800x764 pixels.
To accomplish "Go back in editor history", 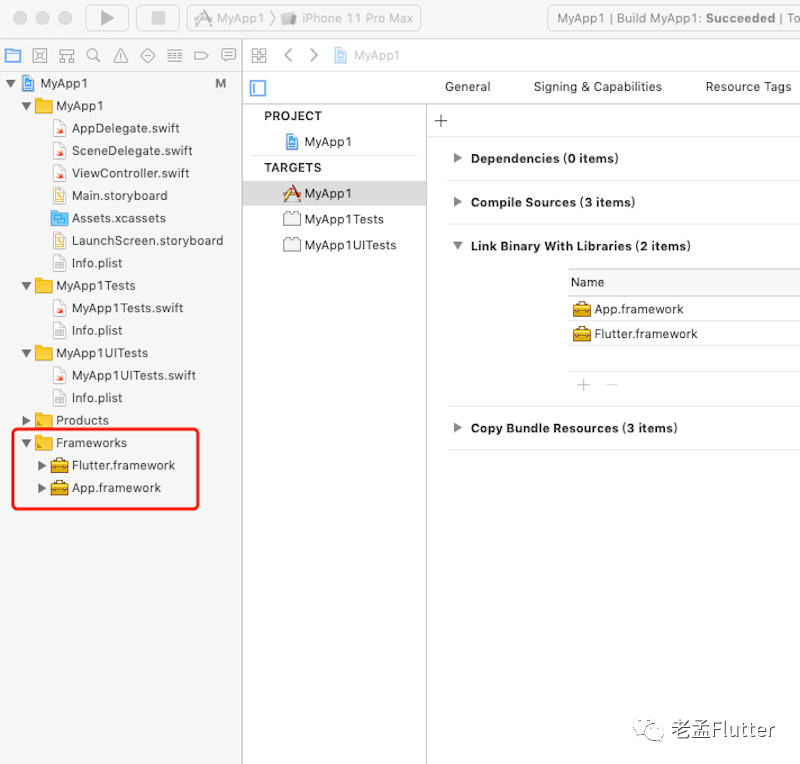I will [288, 55].
